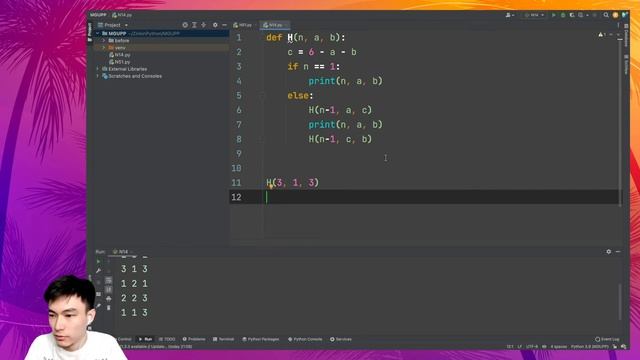
Task: Select N51.py in the project tree
Action: 120,62
